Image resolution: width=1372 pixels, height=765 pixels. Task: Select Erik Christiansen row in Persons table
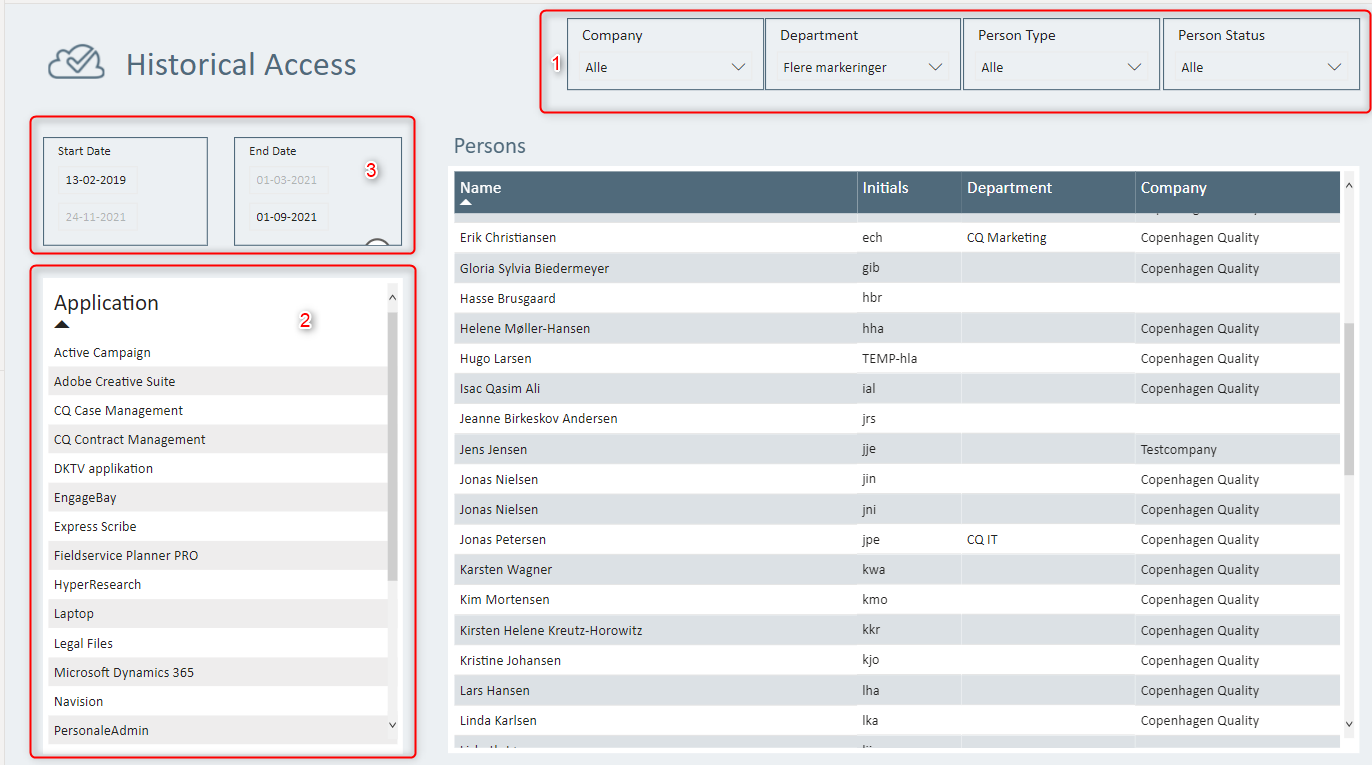pyautogui.click(x=508, y=238)
